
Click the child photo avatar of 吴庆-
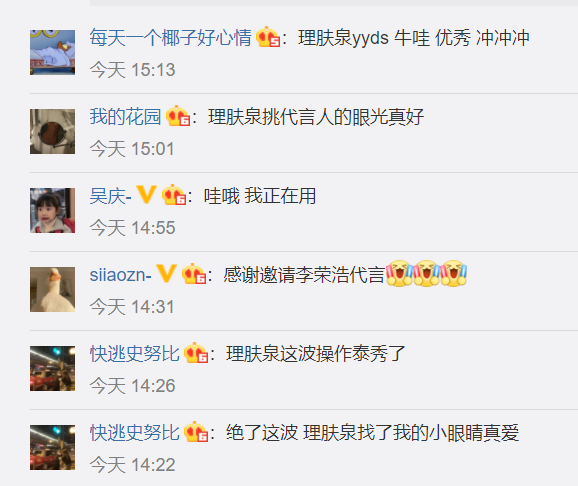tap(52, 210)
